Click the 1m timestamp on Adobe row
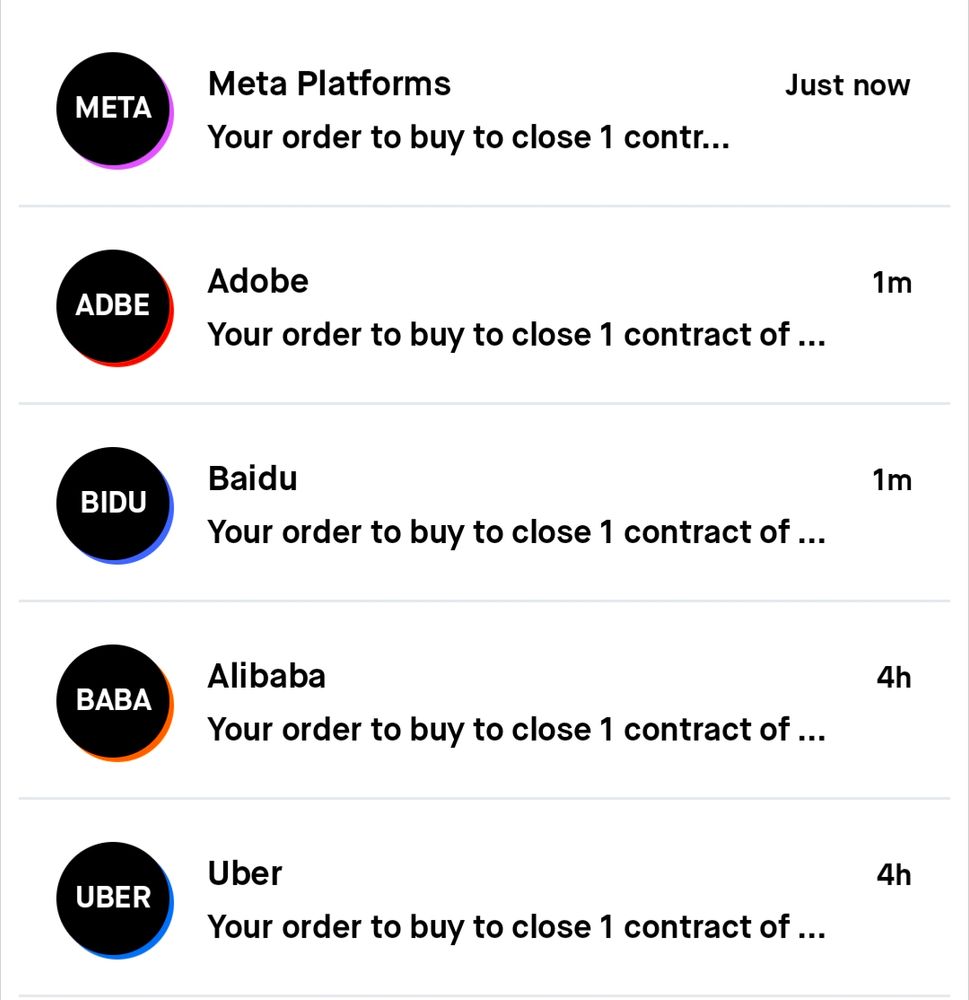The image size is (969, 1000). (x=892, y=283)
